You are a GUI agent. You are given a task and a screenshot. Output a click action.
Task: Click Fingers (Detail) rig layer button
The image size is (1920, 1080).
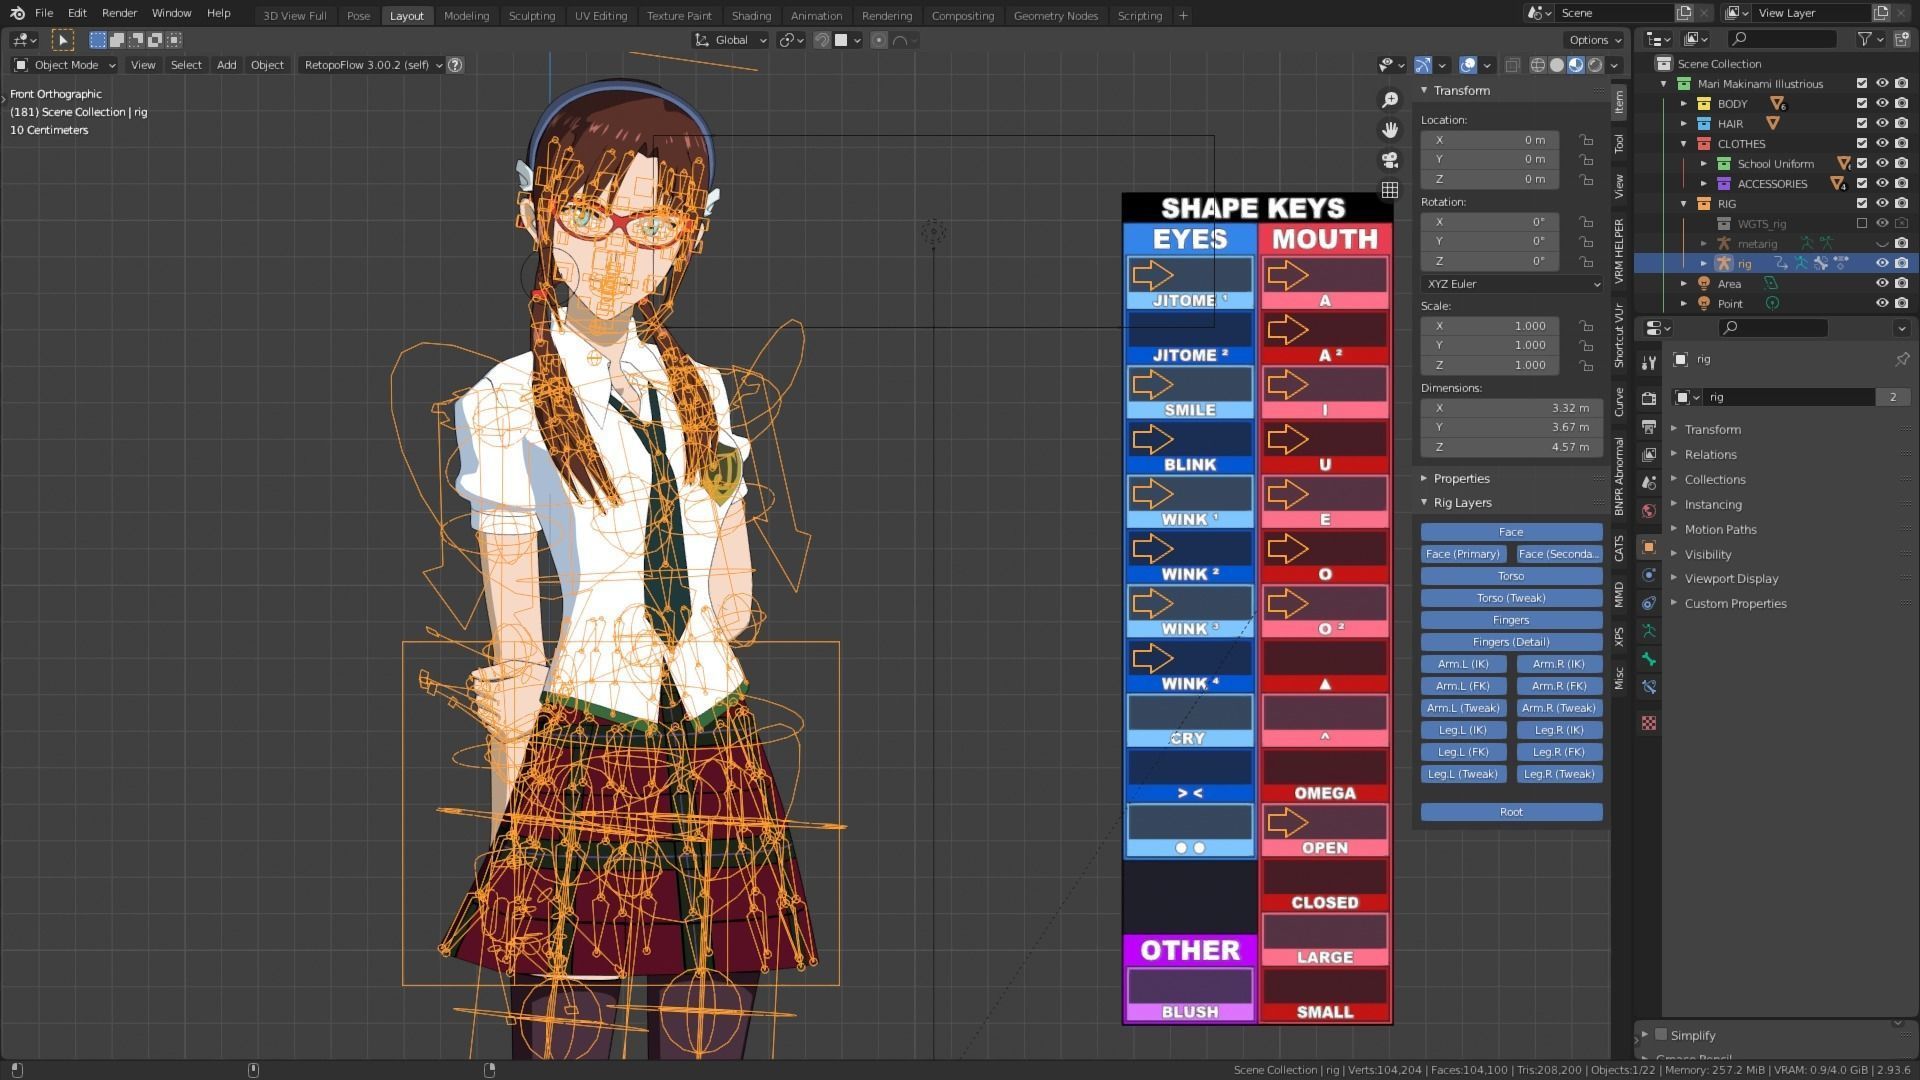point(1511,642)
